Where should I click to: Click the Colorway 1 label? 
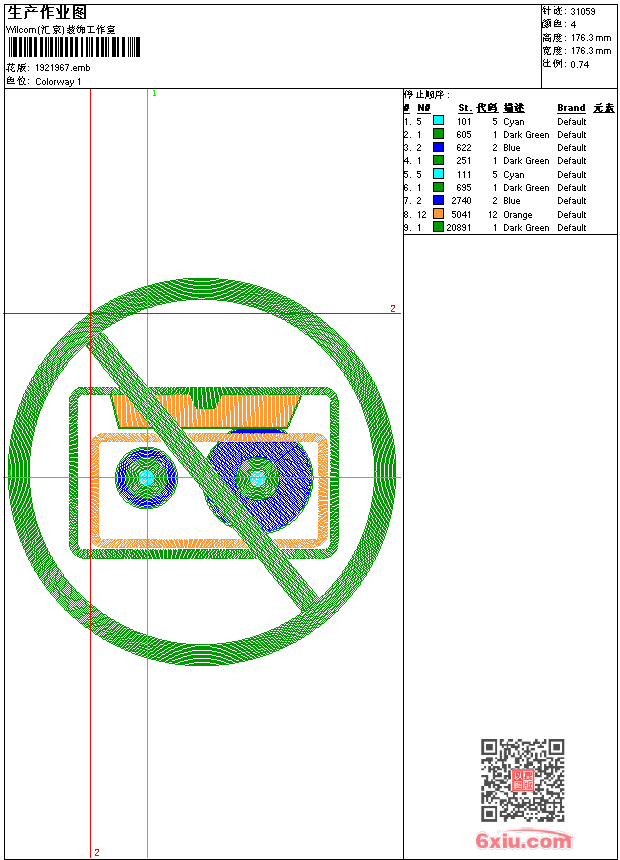[58, 82]
